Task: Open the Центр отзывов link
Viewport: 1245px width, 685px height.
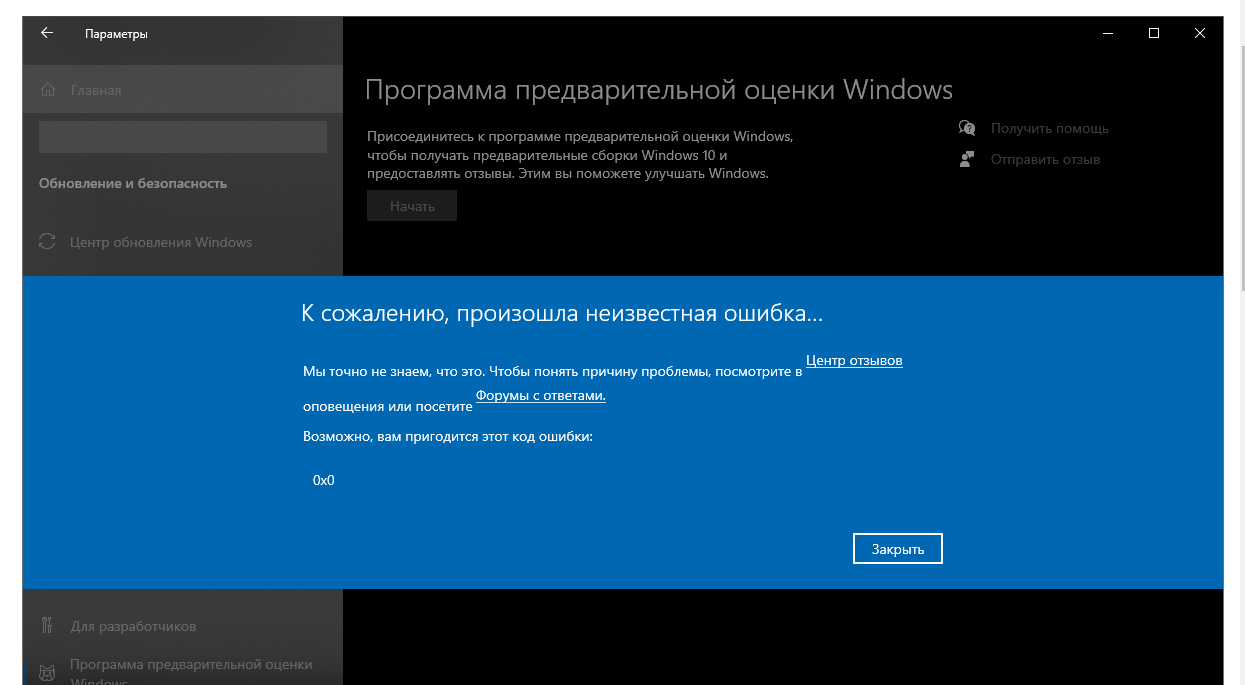Action: pos(854,360)
